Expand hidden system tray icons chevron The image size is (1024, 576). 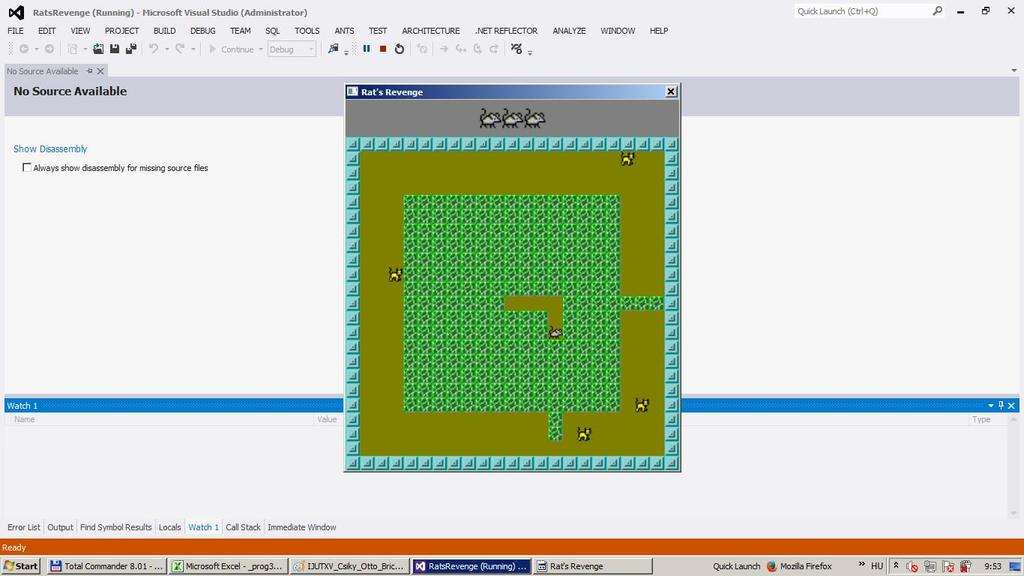[896, 566]
